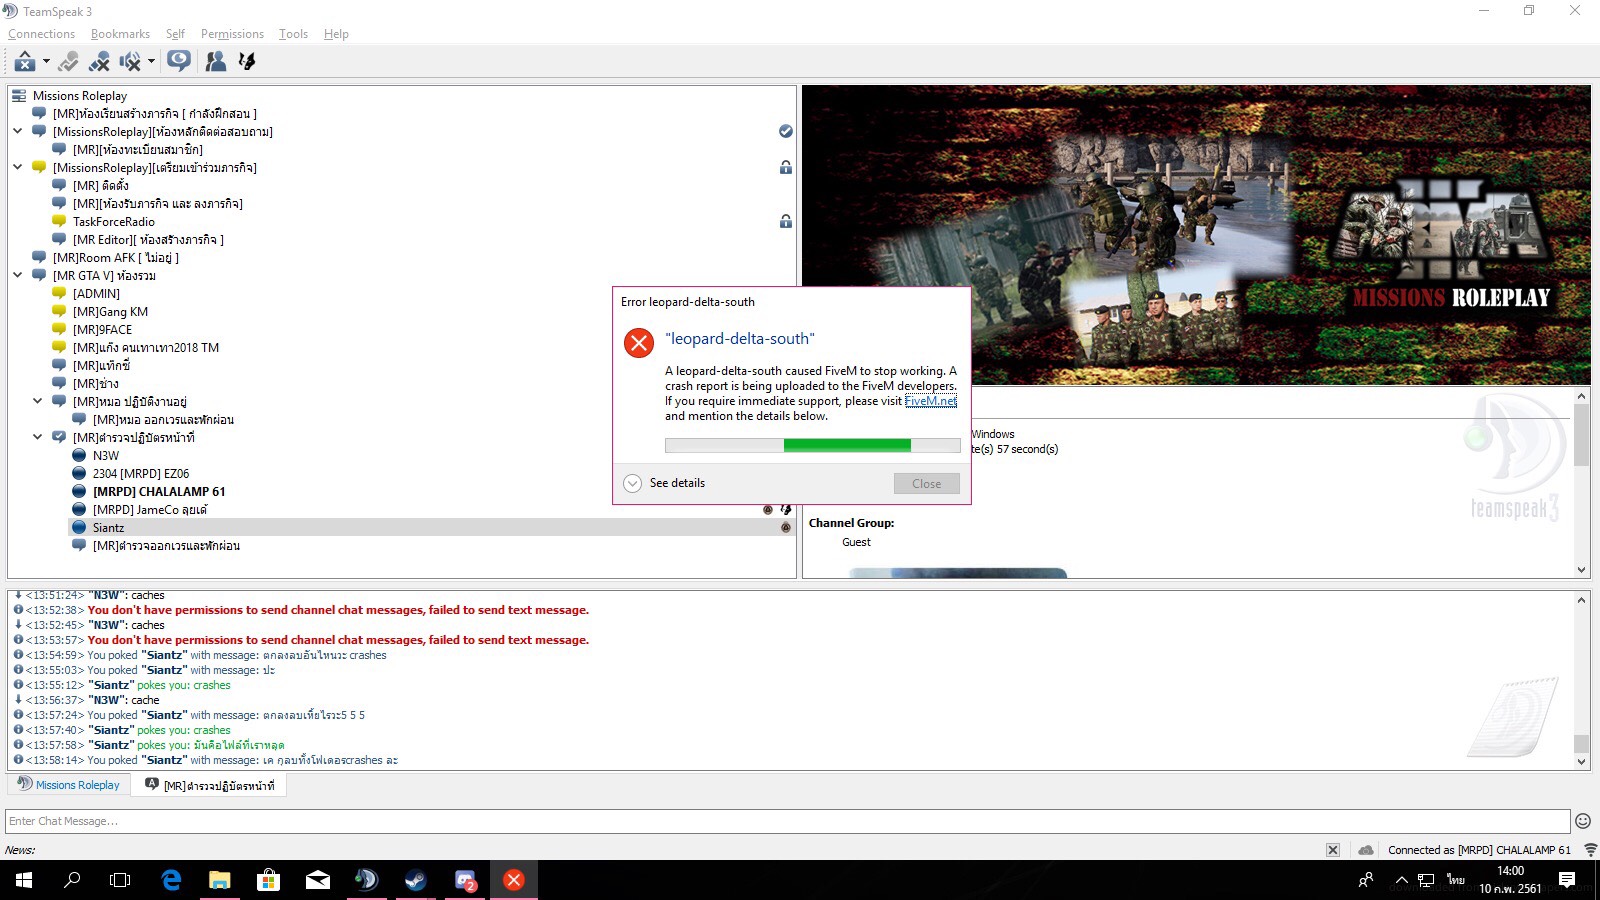Disconnect from the current server

[x=24, y=61]
